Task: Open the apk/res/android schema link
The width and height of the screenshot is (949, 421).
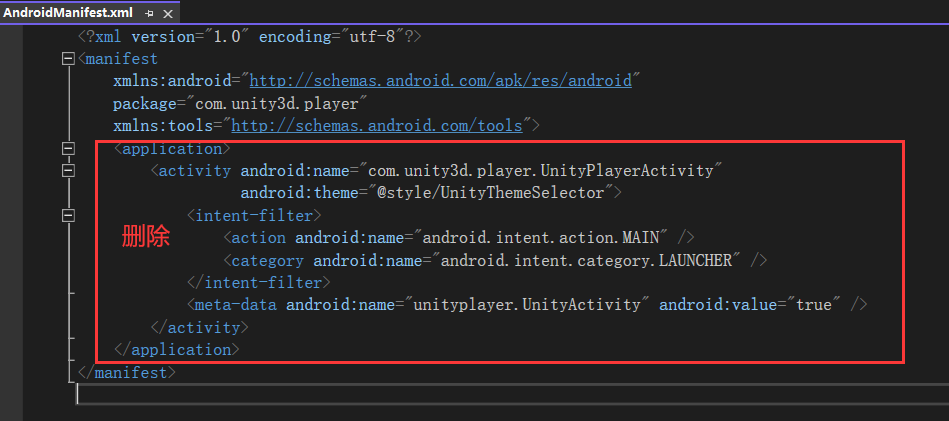Action: (x=440, y=81)
